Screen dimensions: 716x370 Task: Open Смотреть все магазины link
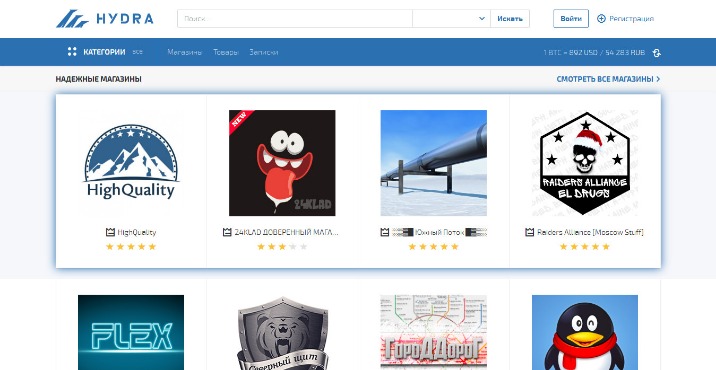point(608,79)
